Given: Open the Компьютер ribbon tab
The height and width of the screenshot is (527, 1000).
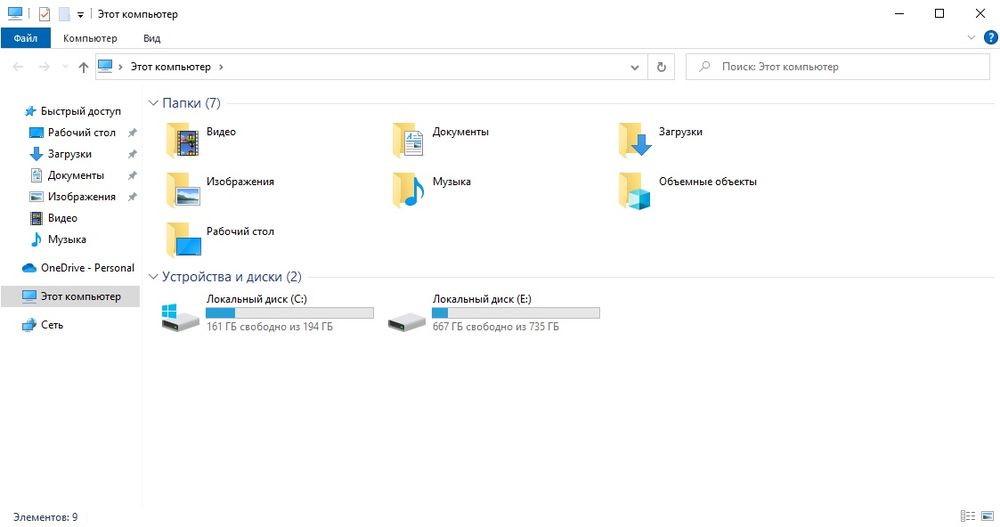Looking at the screenshot, I should (x=90, y=38).
